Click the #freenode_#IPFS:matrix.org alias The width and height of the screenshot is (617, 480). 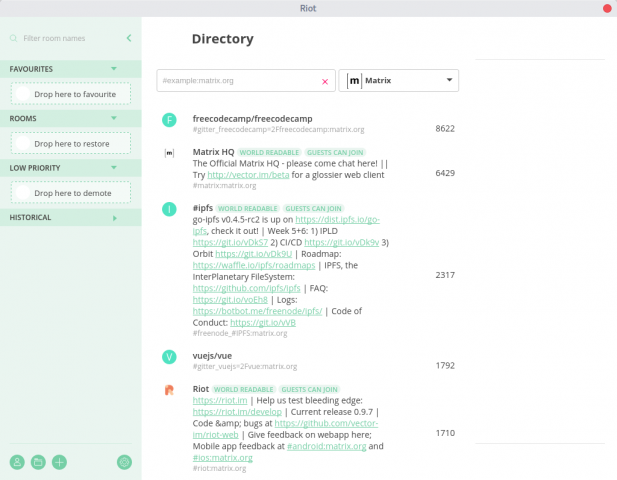coord(240,333)
